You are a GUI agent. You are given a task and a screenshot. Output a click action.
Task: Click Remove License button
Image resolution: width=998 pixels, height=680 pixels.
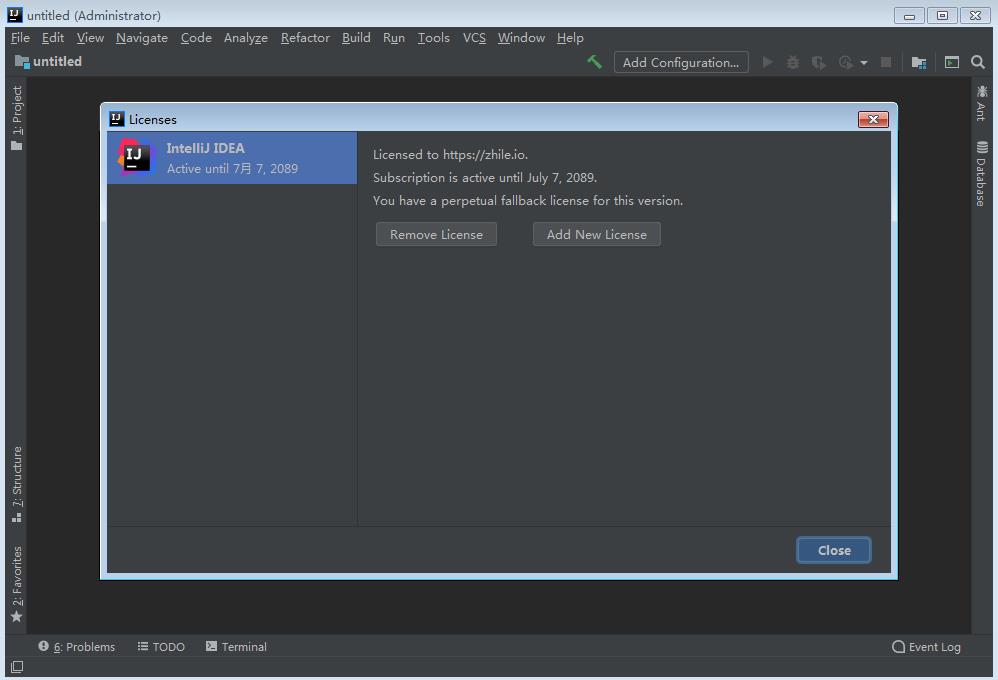coord(436,234)
